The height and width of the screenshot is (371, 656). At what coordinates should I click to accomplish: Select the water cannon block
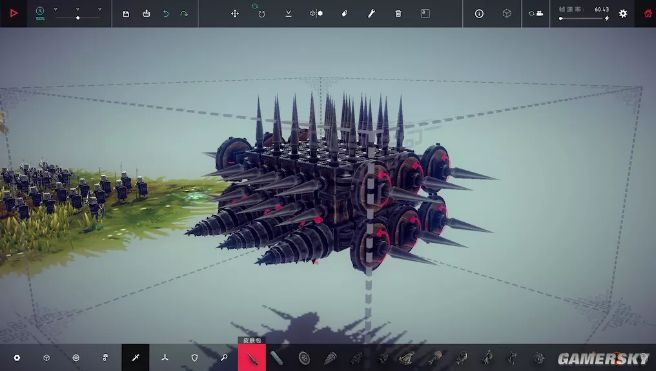point(487,358)
